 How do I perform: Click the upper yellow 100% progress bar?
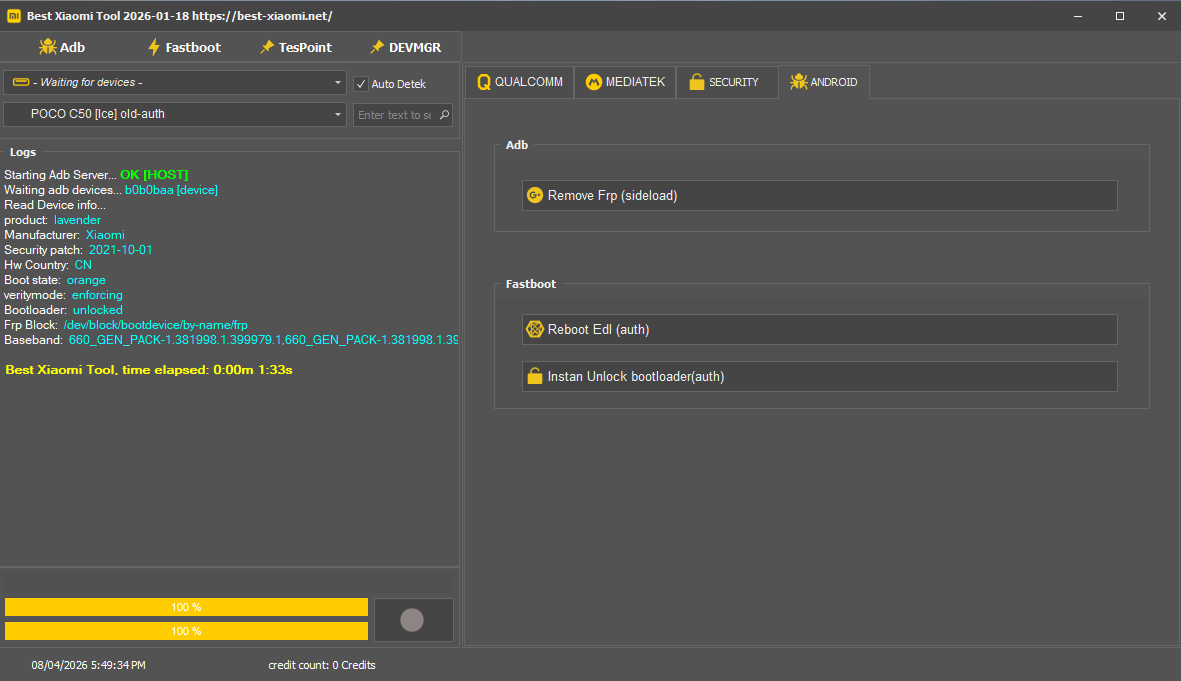186,607
